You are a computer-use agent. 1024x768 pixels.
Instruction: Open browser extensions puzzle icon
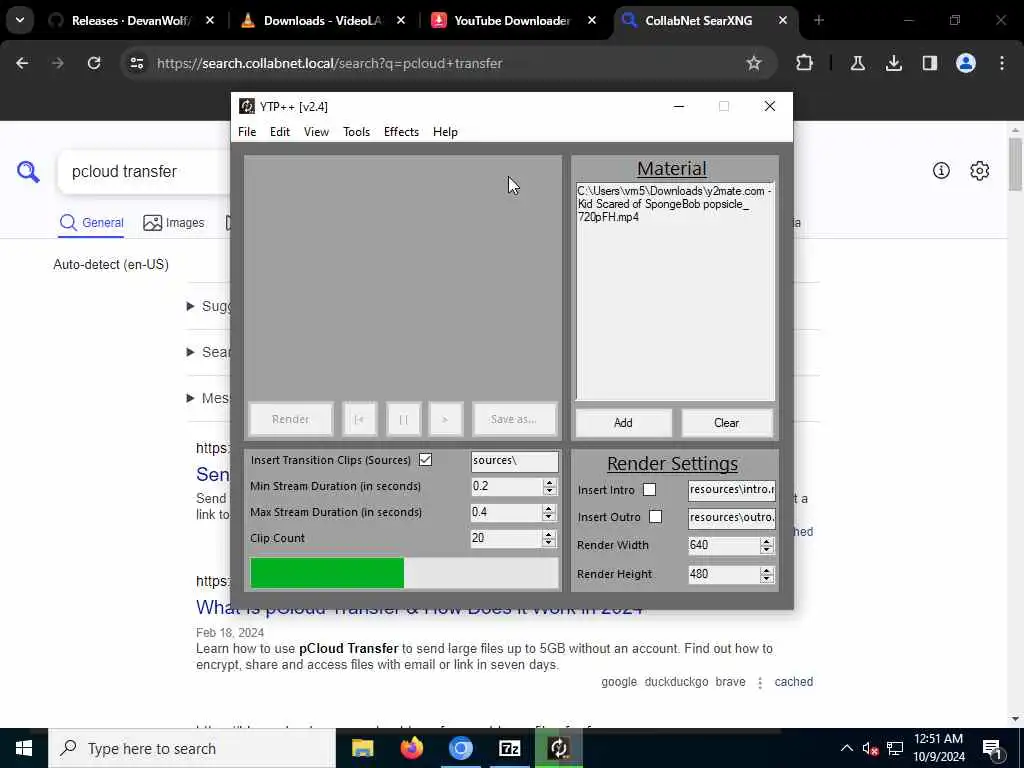[x=805, y=63]
